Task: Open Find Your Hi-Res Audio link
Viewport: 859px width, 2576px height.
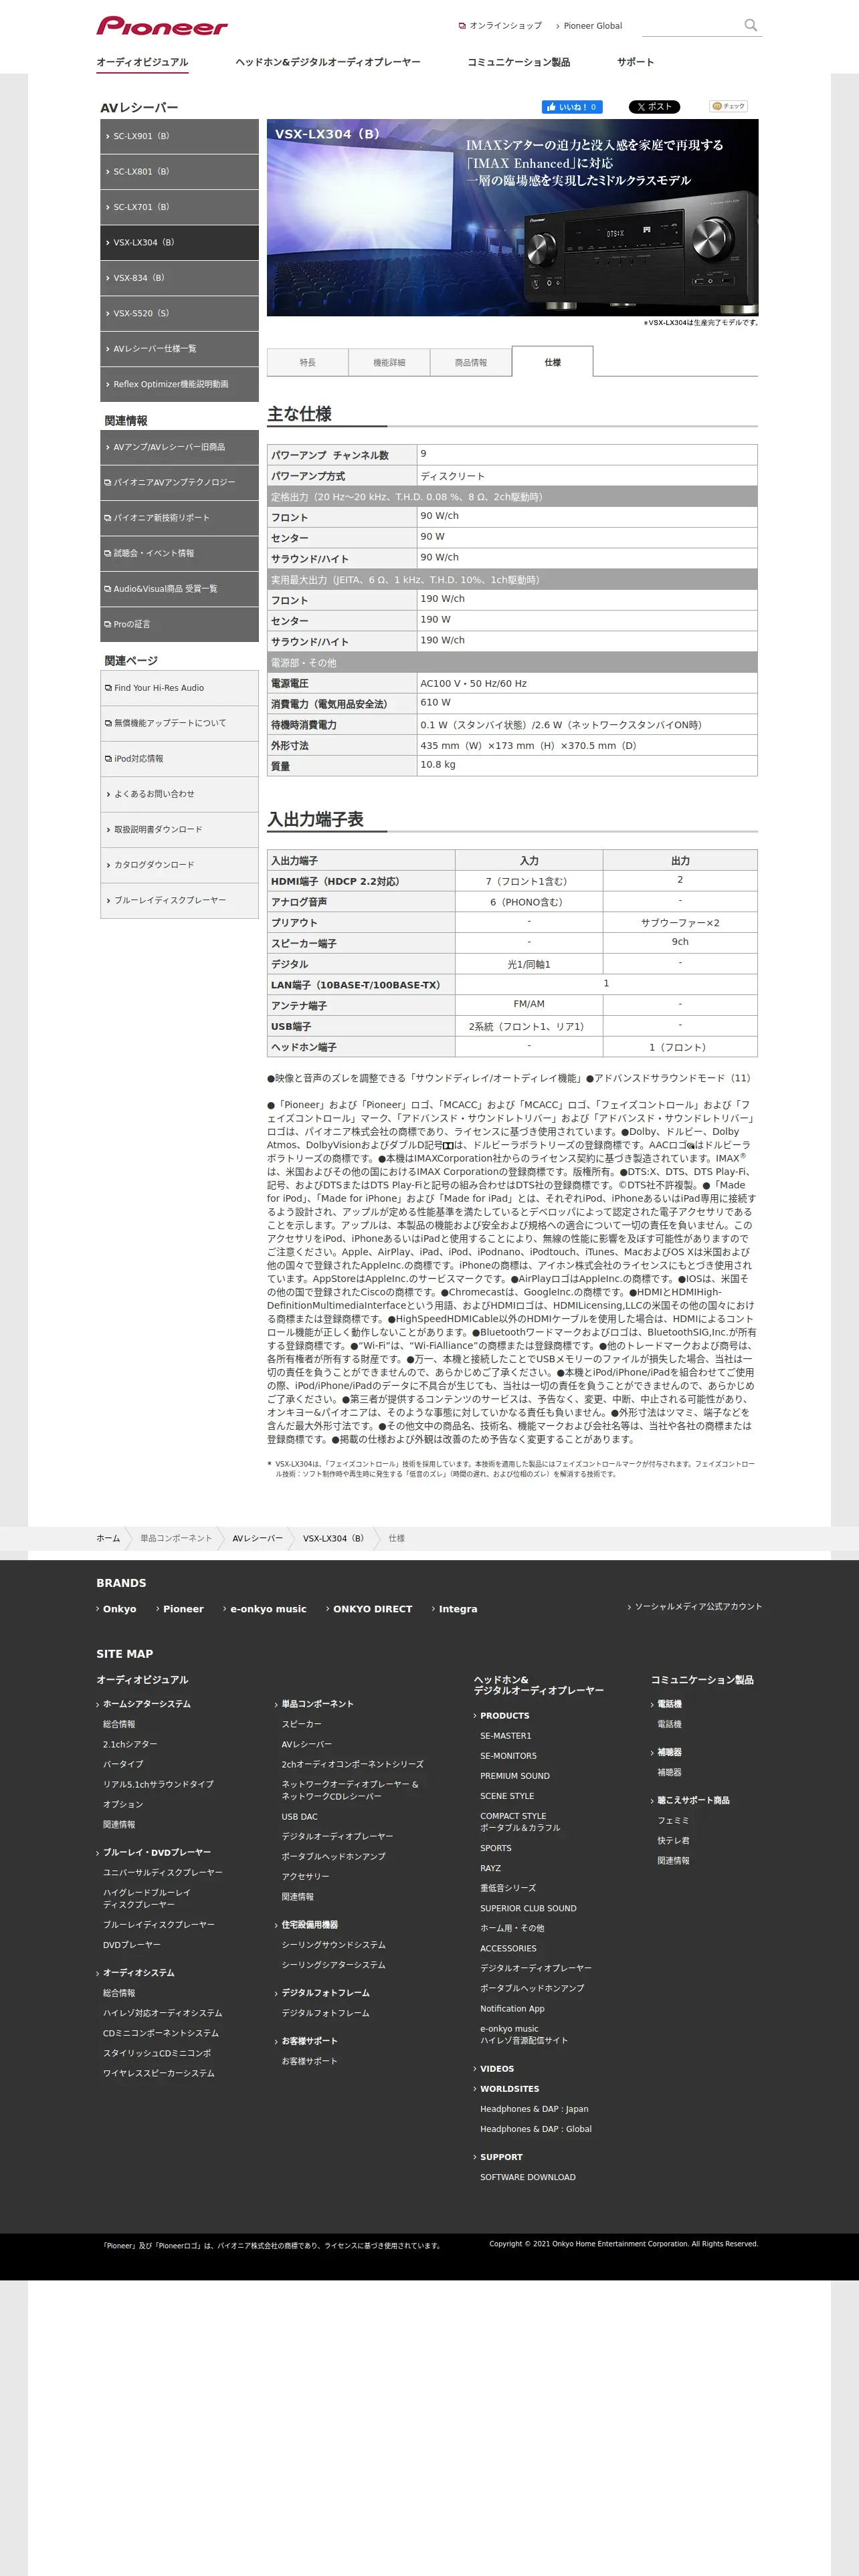Action: pyautogui.click(x=179, y=688)
